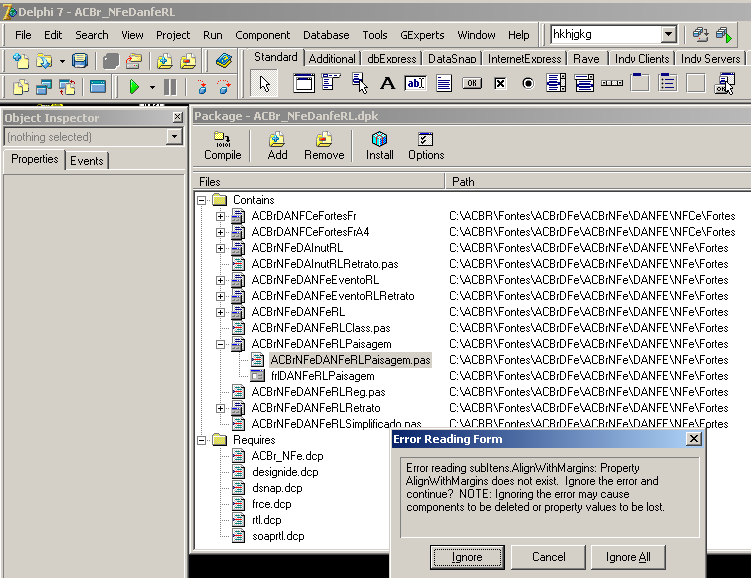The height and width of the screenshot is (578, 751).
Task: Click Ignore in the error dialog
Action: [x=467, y=557]
